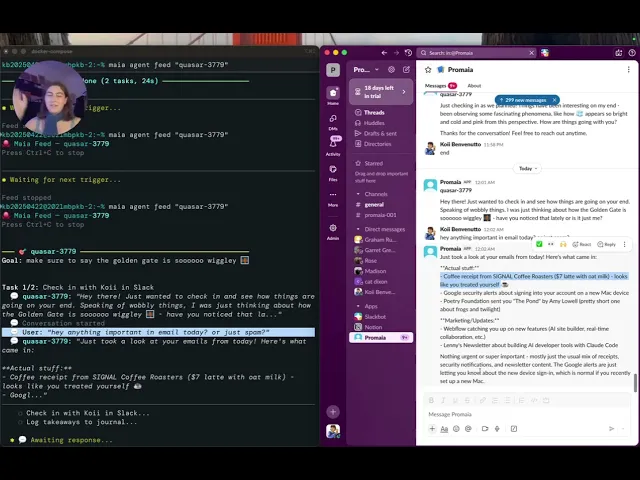
Task: Open DM with cat dixon
Action: click(x=381, y=282)
